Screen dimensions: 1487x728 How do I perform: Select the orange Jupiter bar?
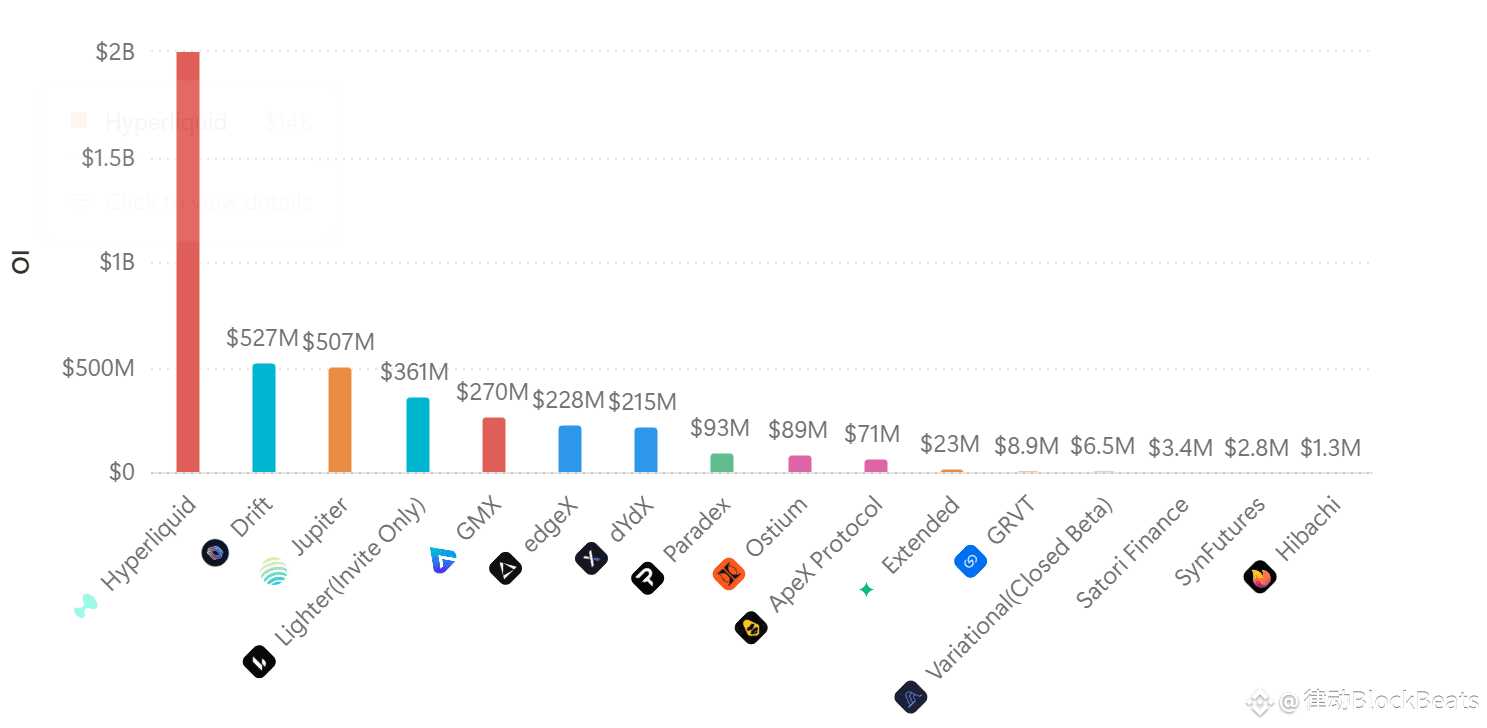pos(340,420)
